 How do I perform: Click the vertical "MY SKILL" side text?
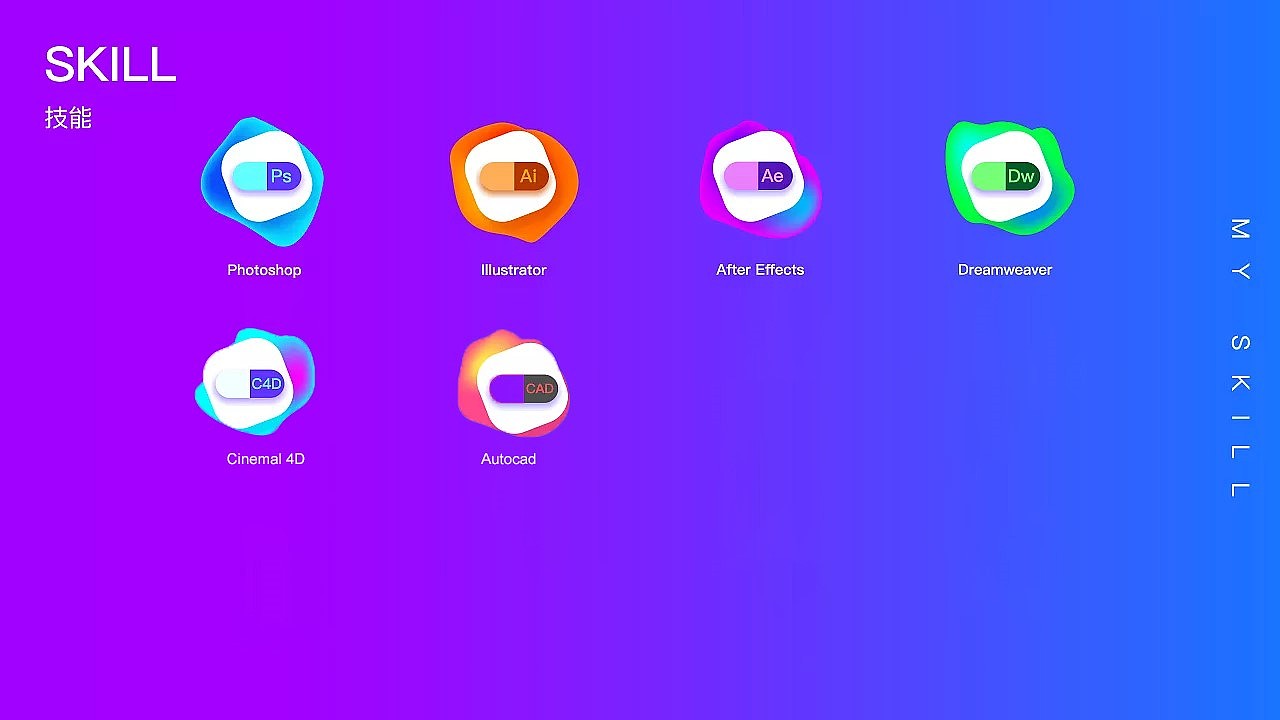(1240, 358)
